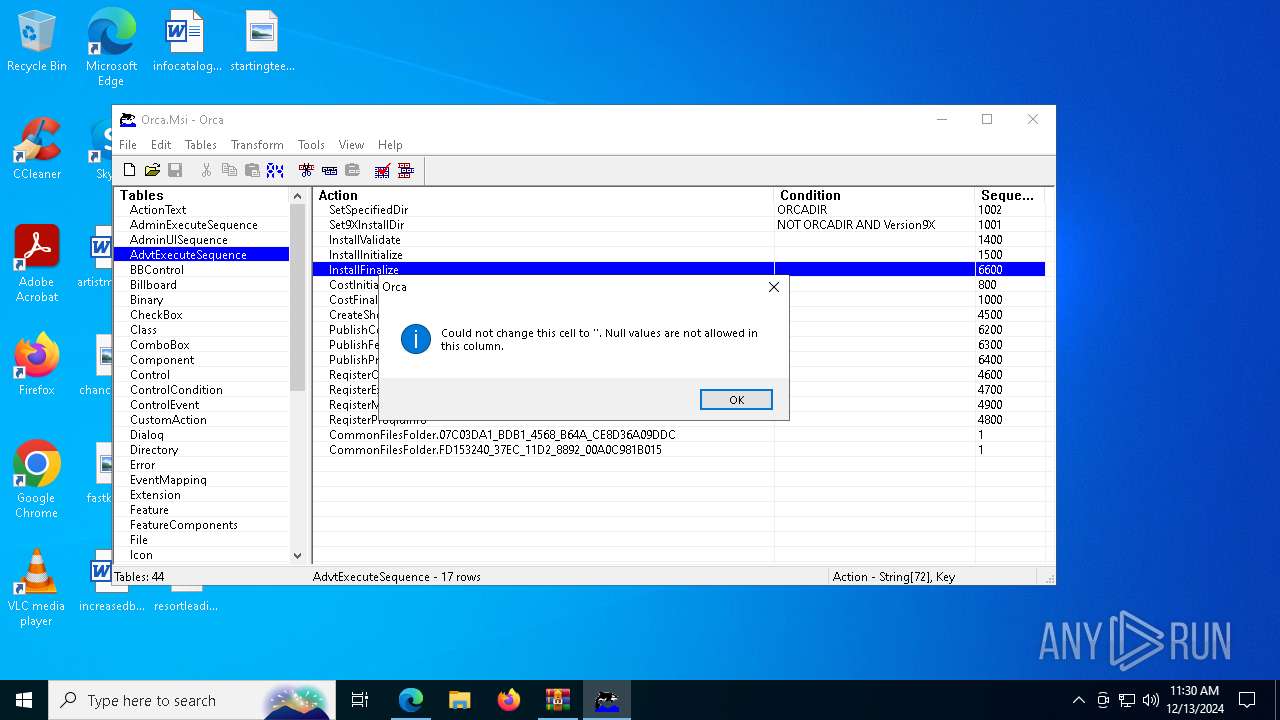This screenshot has height=720, width=1280.
Task: Show hidden tray icons chevron
Action: click(x=1078, y=700)
